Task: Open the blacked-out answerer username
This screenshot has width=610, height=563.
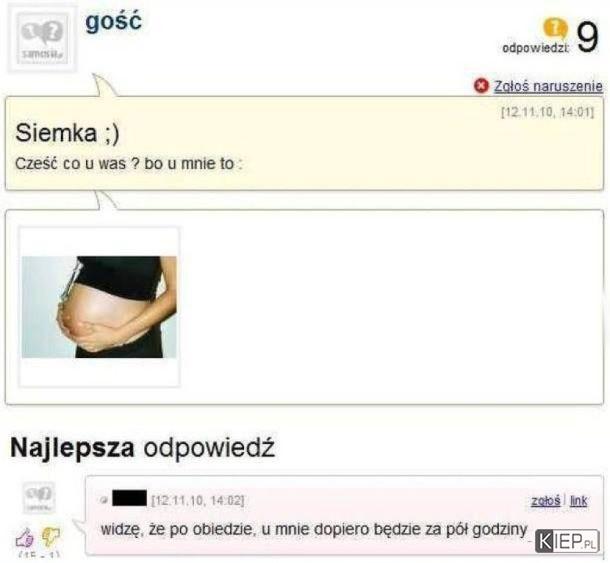Action: 130,498
